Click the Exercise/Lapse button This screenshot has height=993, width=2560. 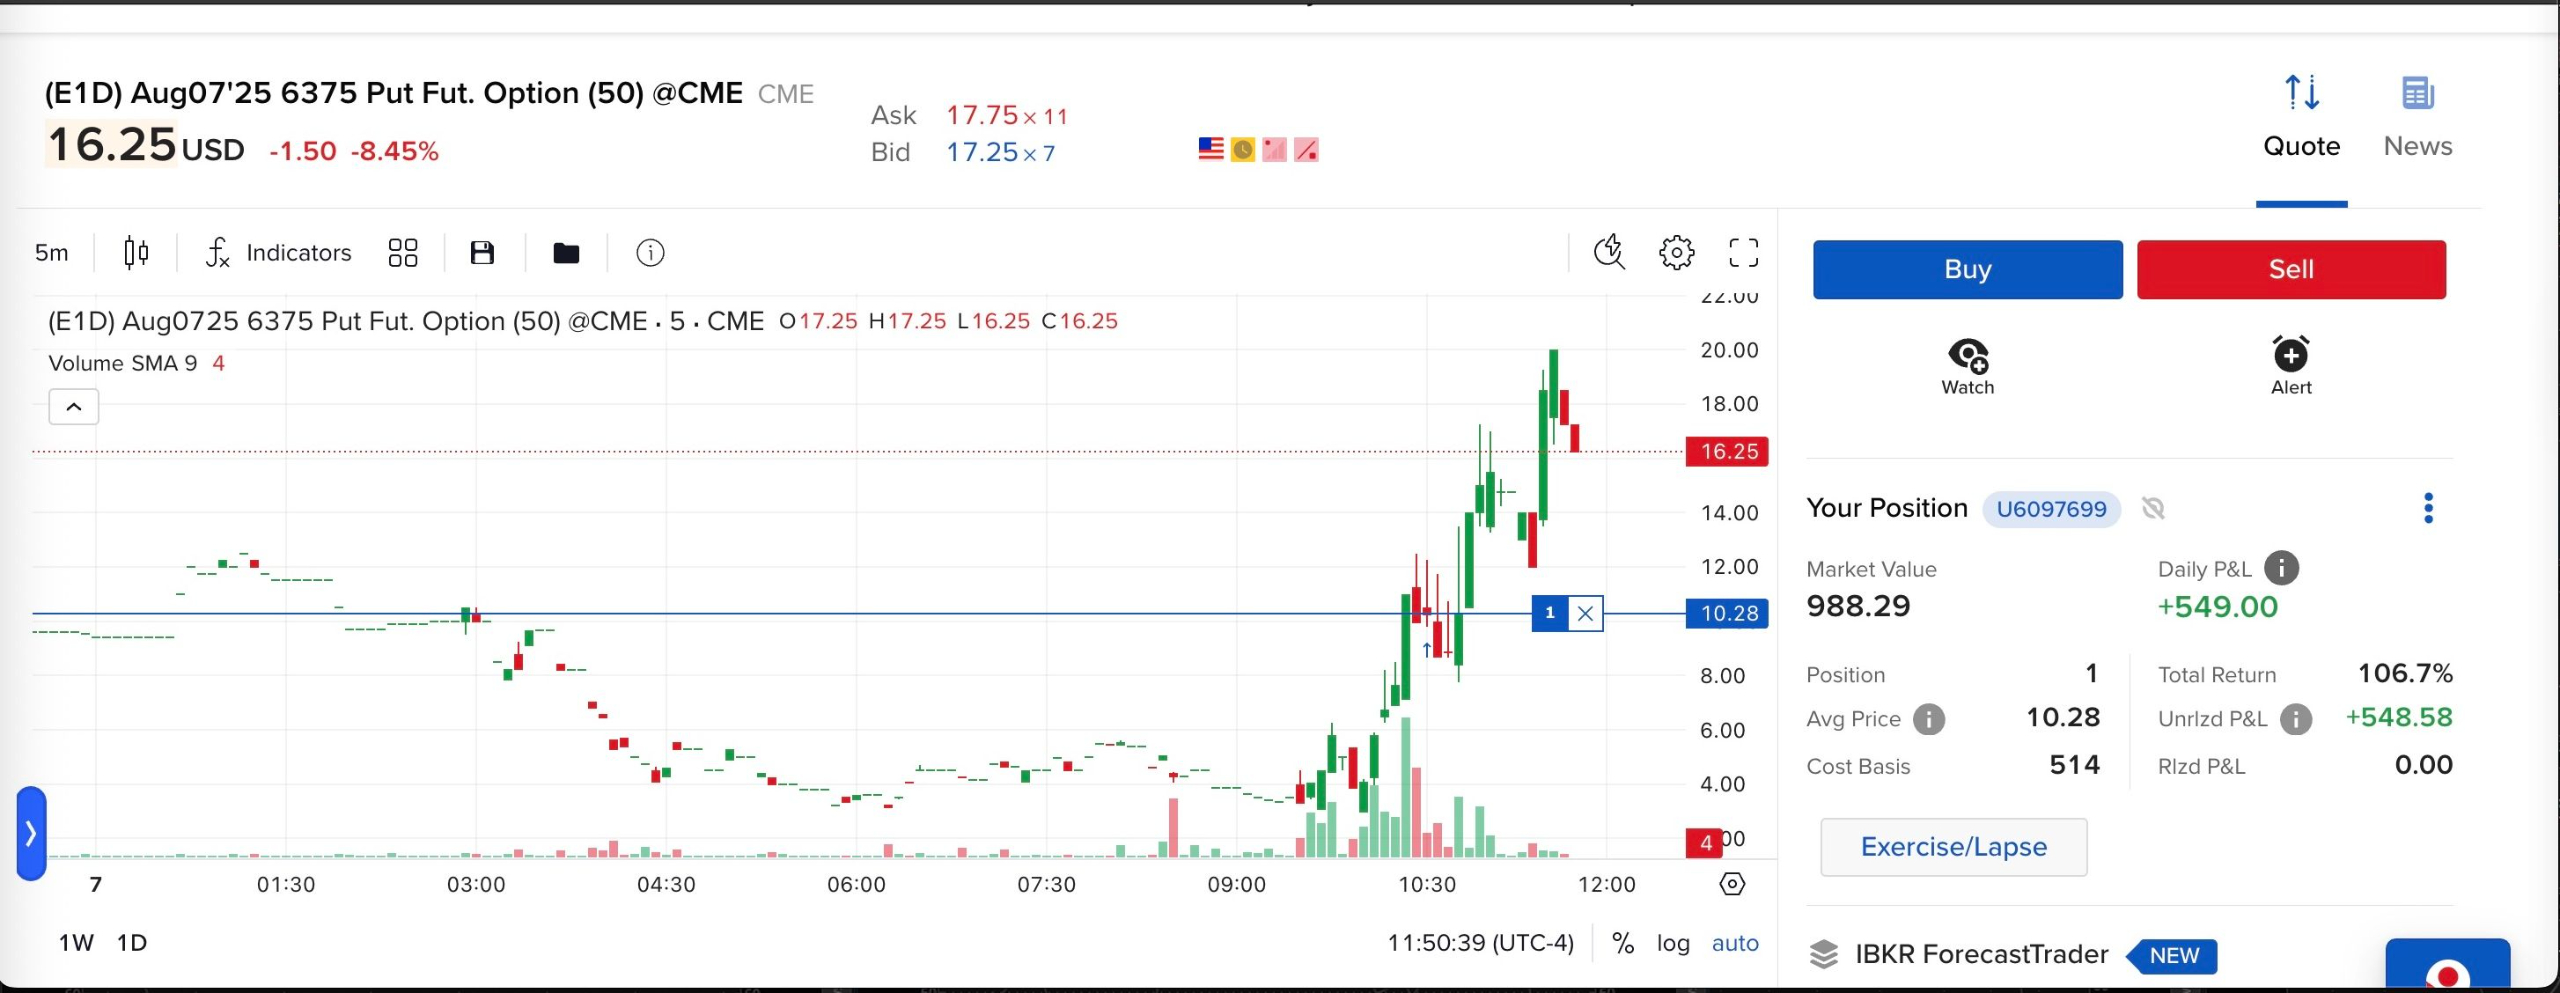pyautogui.click(x=1953, y=847)
